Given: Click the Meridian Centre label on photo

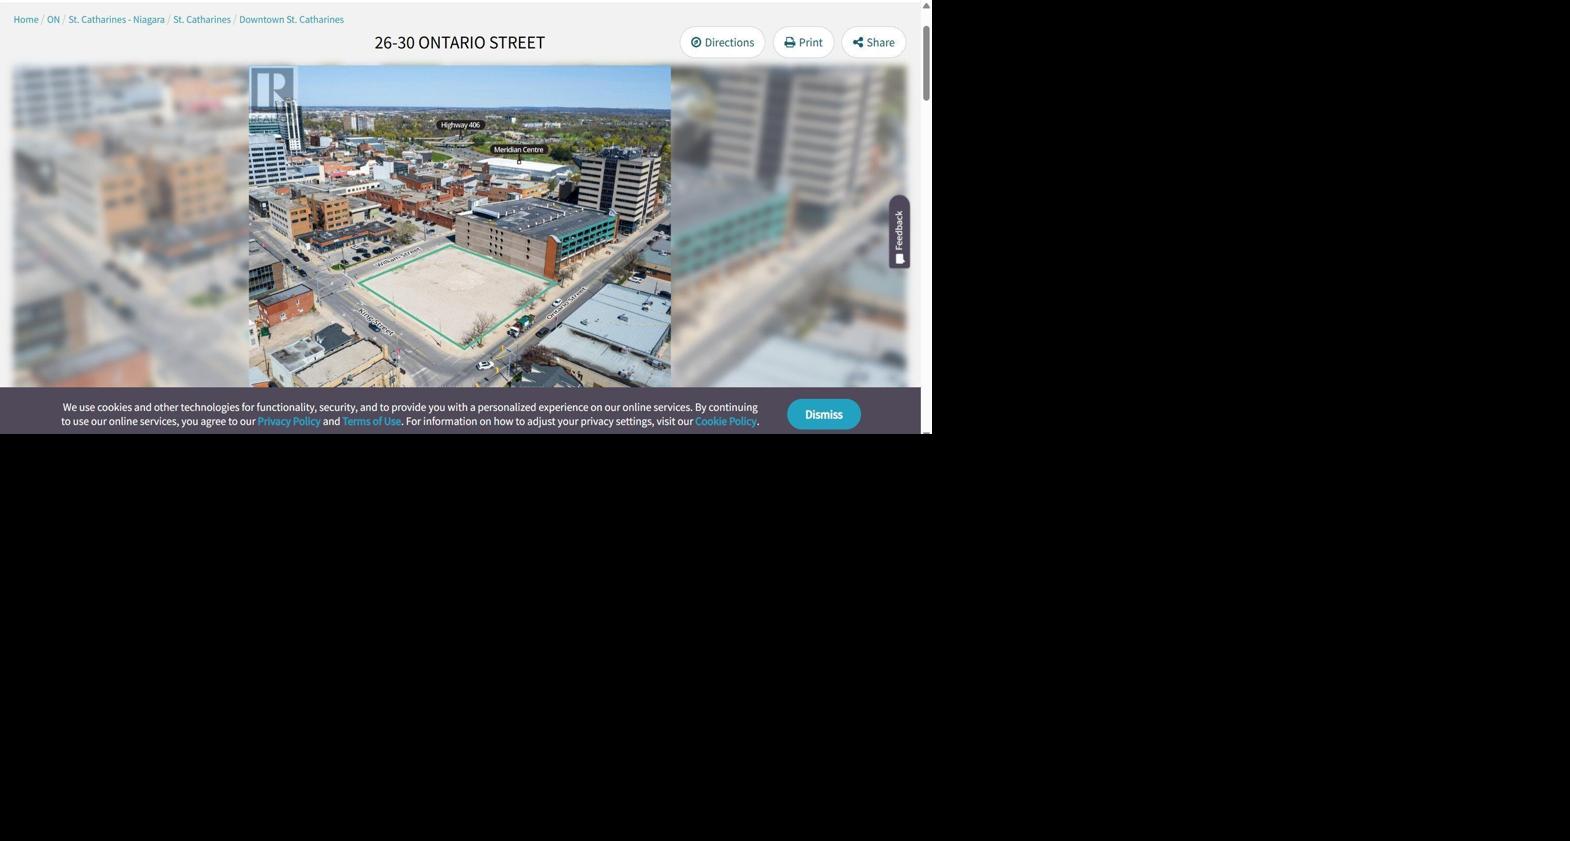Looking at the screenshot, I should tap(518, 150).
